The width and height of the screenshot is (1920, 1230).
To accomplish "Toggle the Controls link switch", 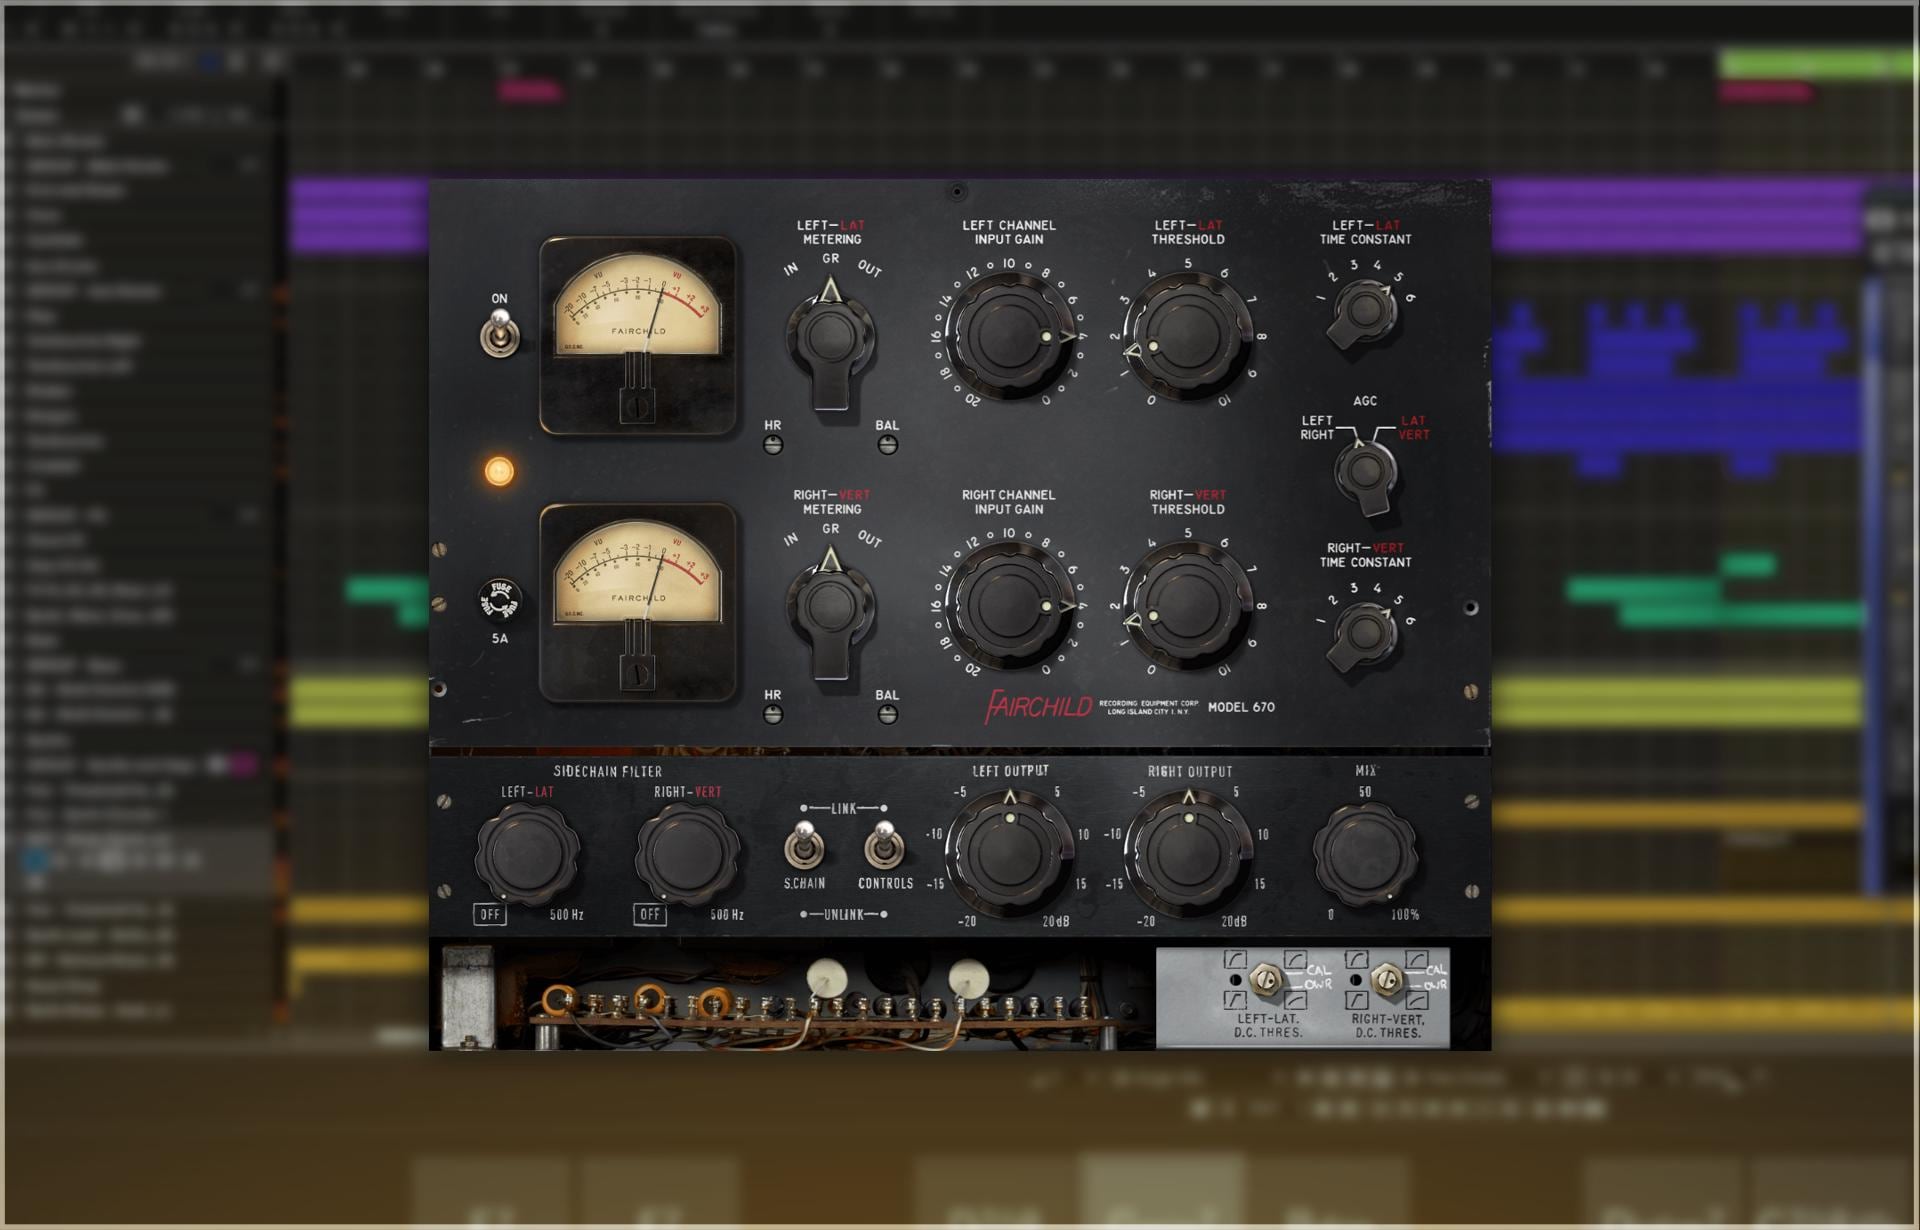I will 884,845.
